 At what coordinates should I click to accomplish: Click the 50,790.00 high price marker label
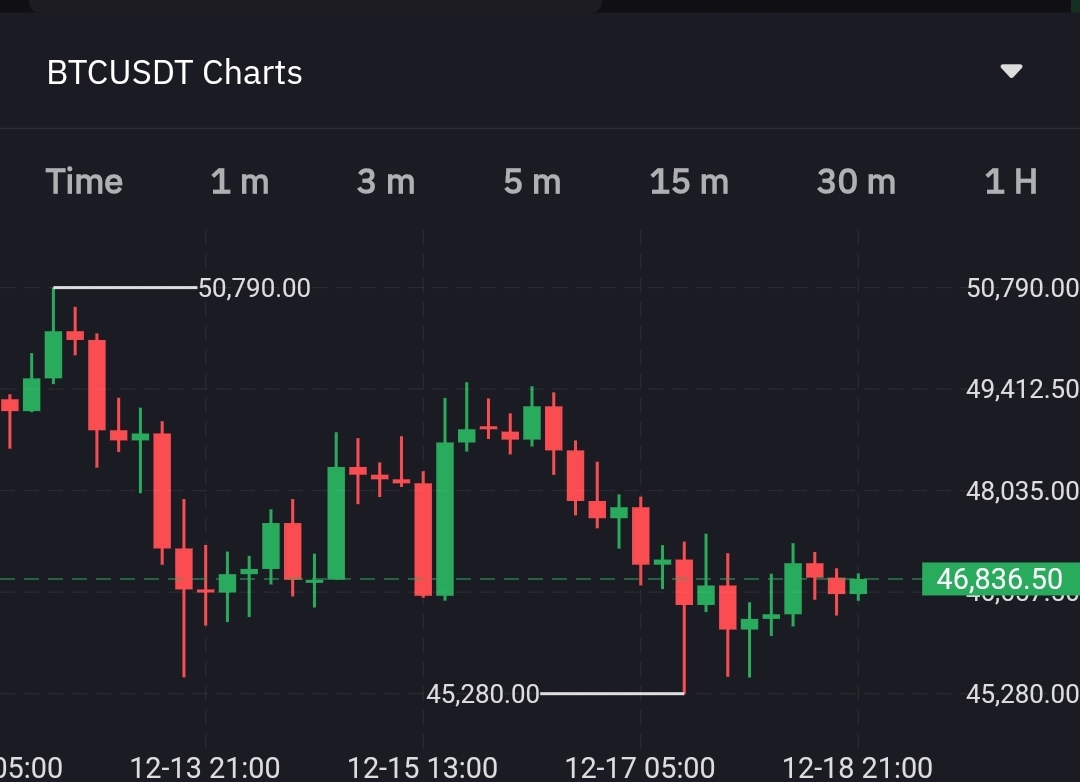pyautogui.click(x=255, y=288)
